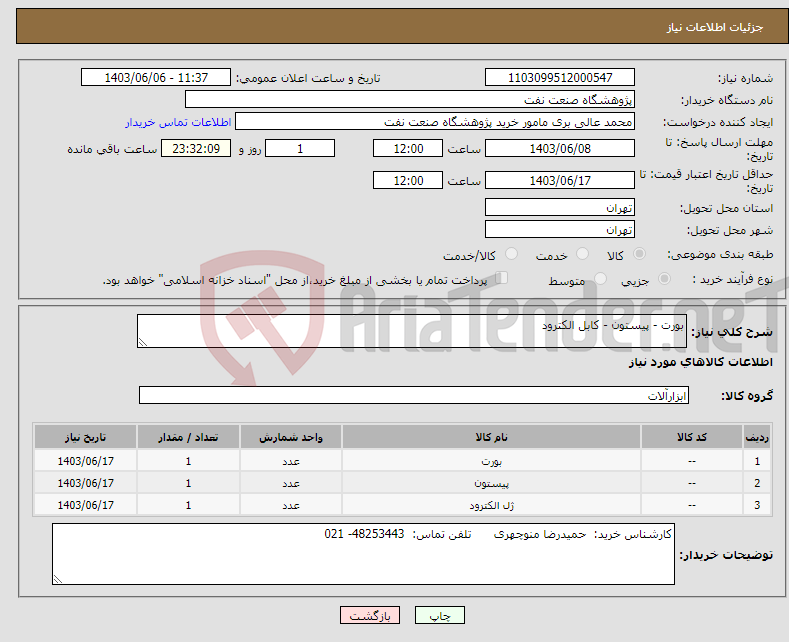Click the ردیف column header
This screenshot has width=789, height=642.
pyautogui.click(x=757, y=437)
